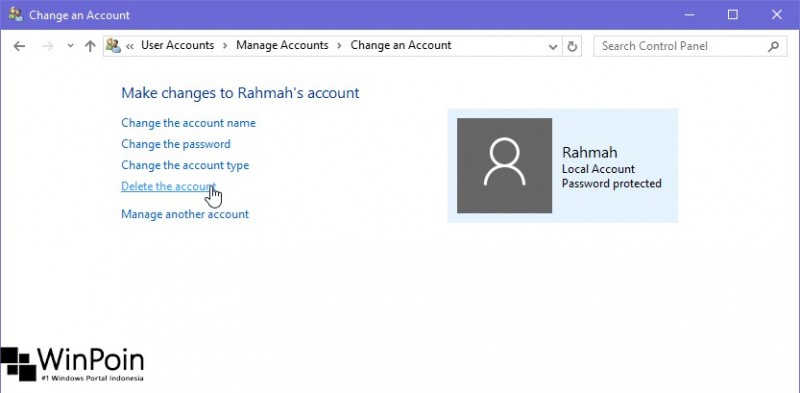800x393 pixels.
Task: Click Delete the account link
Action: click(168, 186)
